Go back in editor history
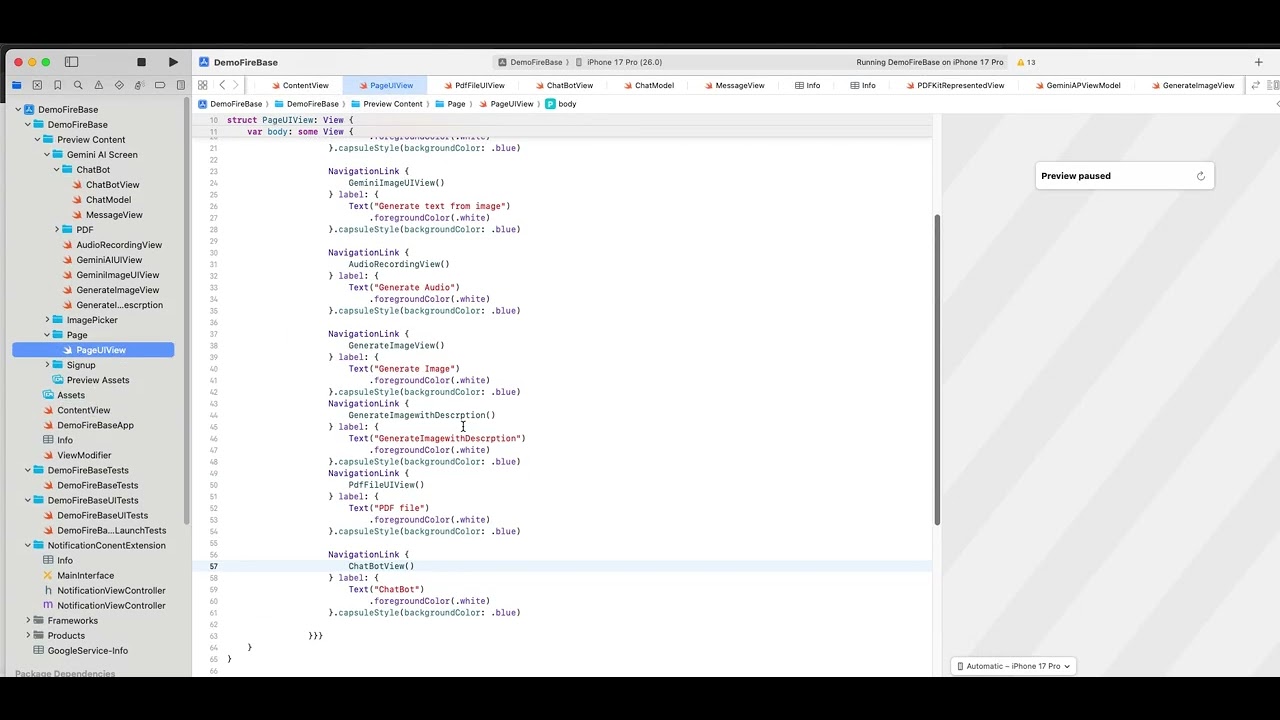Screen dimensions: 1280x720 [x=222, y=85]
